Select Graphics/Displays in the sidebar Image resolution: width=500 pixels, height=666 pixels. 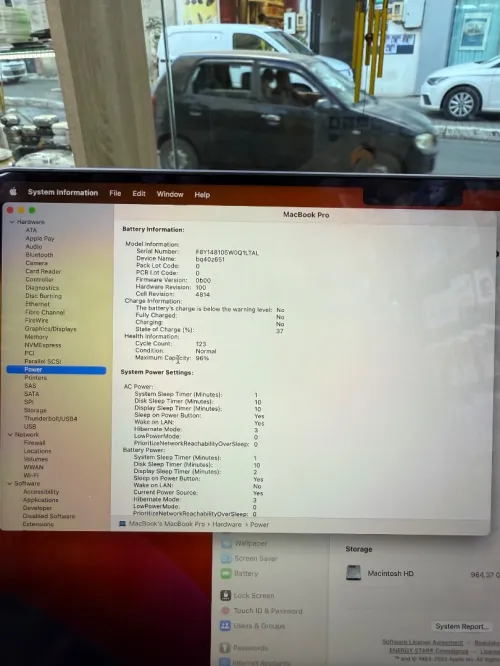coord(51,329)
